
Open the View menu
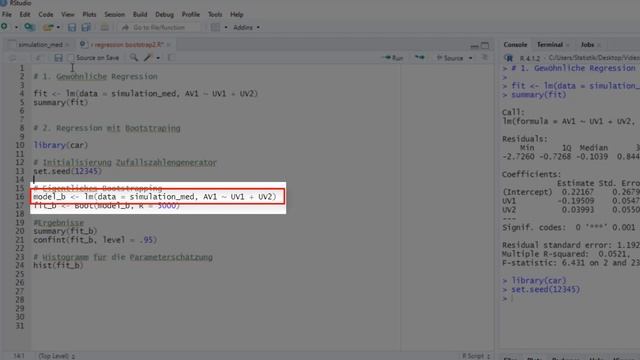coord(68,14)
